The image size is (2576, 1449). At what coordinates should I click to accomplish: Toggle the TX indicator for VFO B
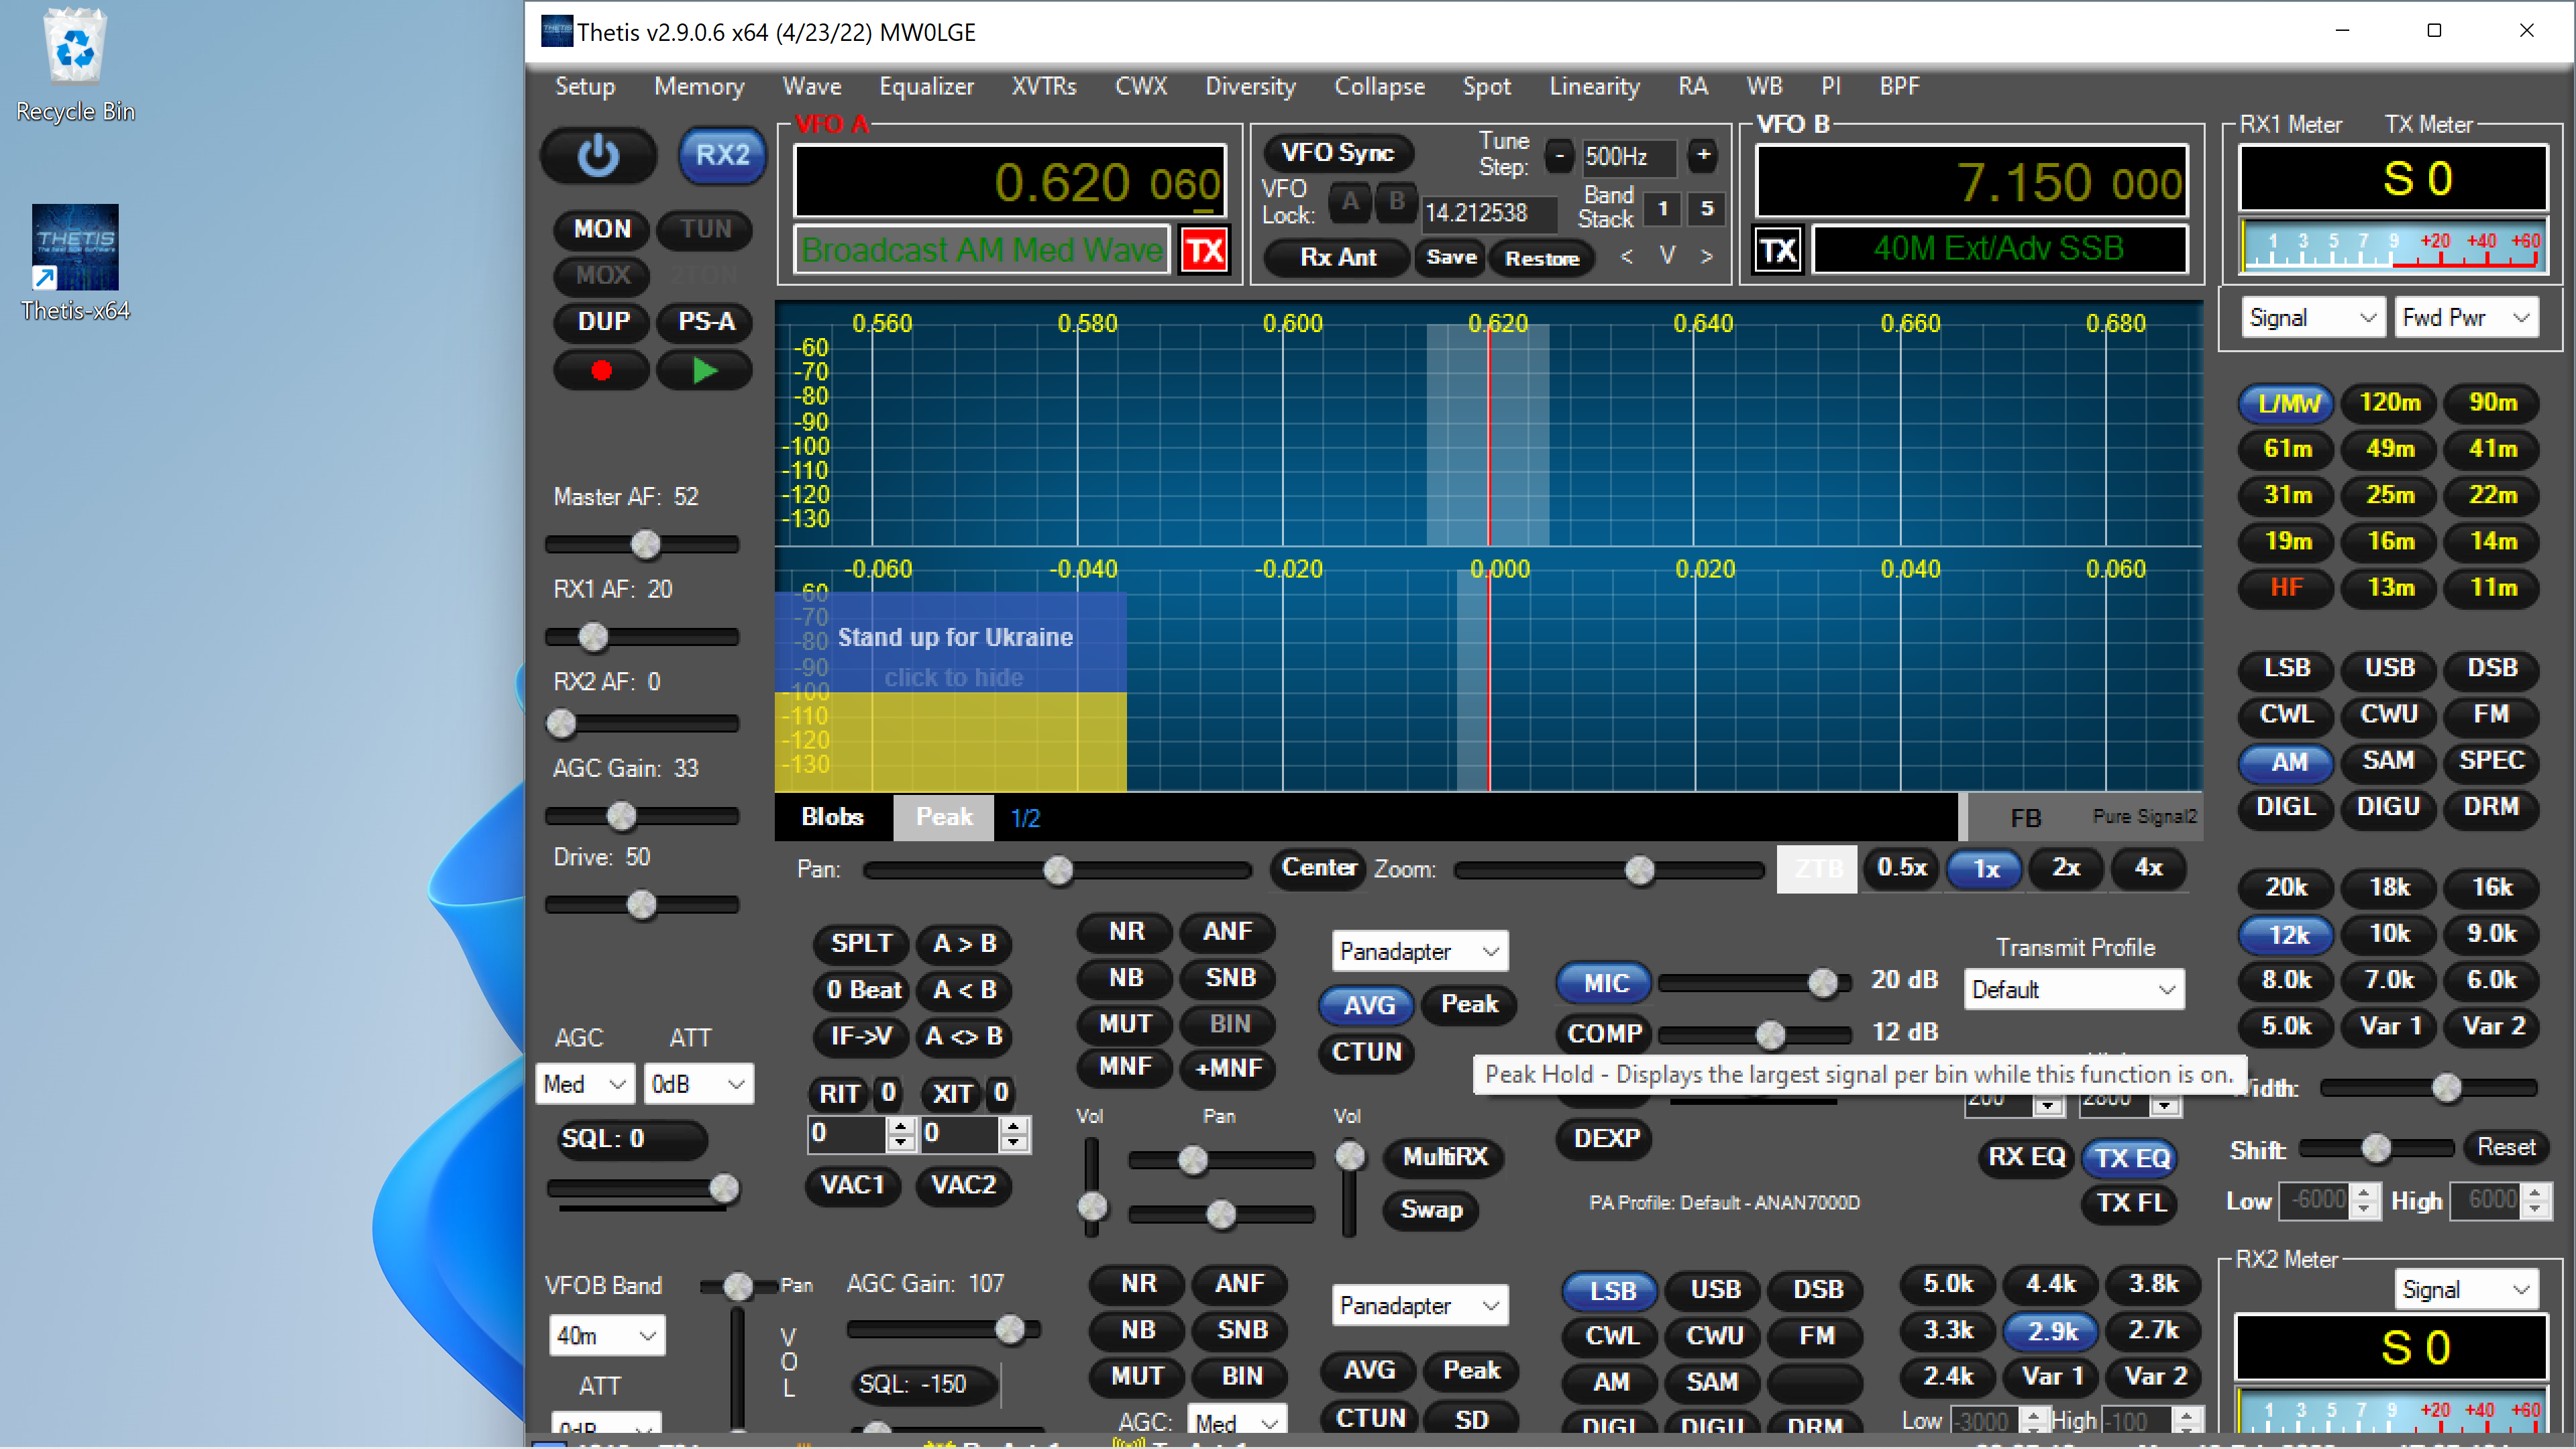(x=1779, y=250)
